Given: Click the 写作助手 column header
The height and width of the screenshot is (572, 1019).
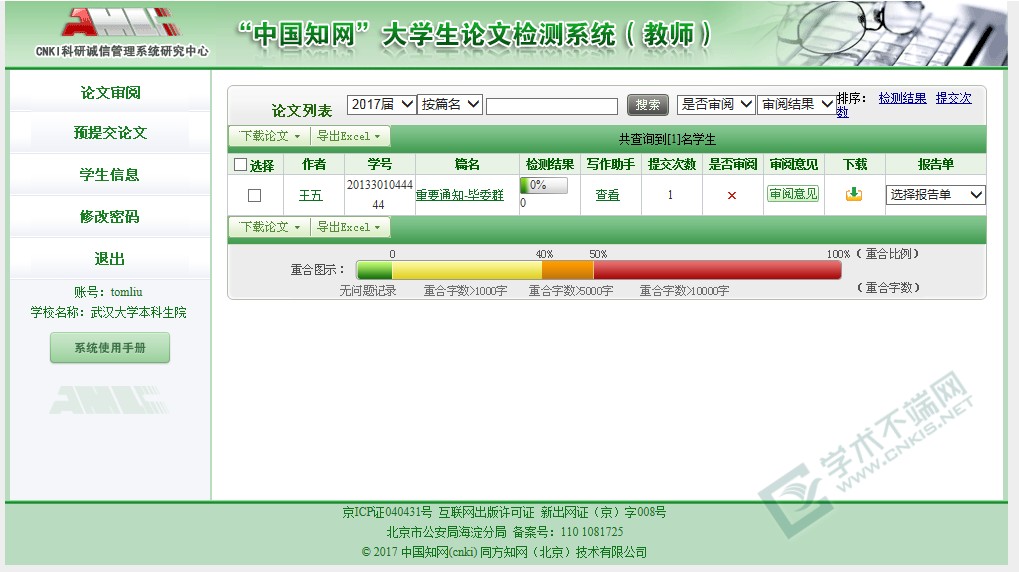Looking at the screenshot, I should tap(610, 164).
